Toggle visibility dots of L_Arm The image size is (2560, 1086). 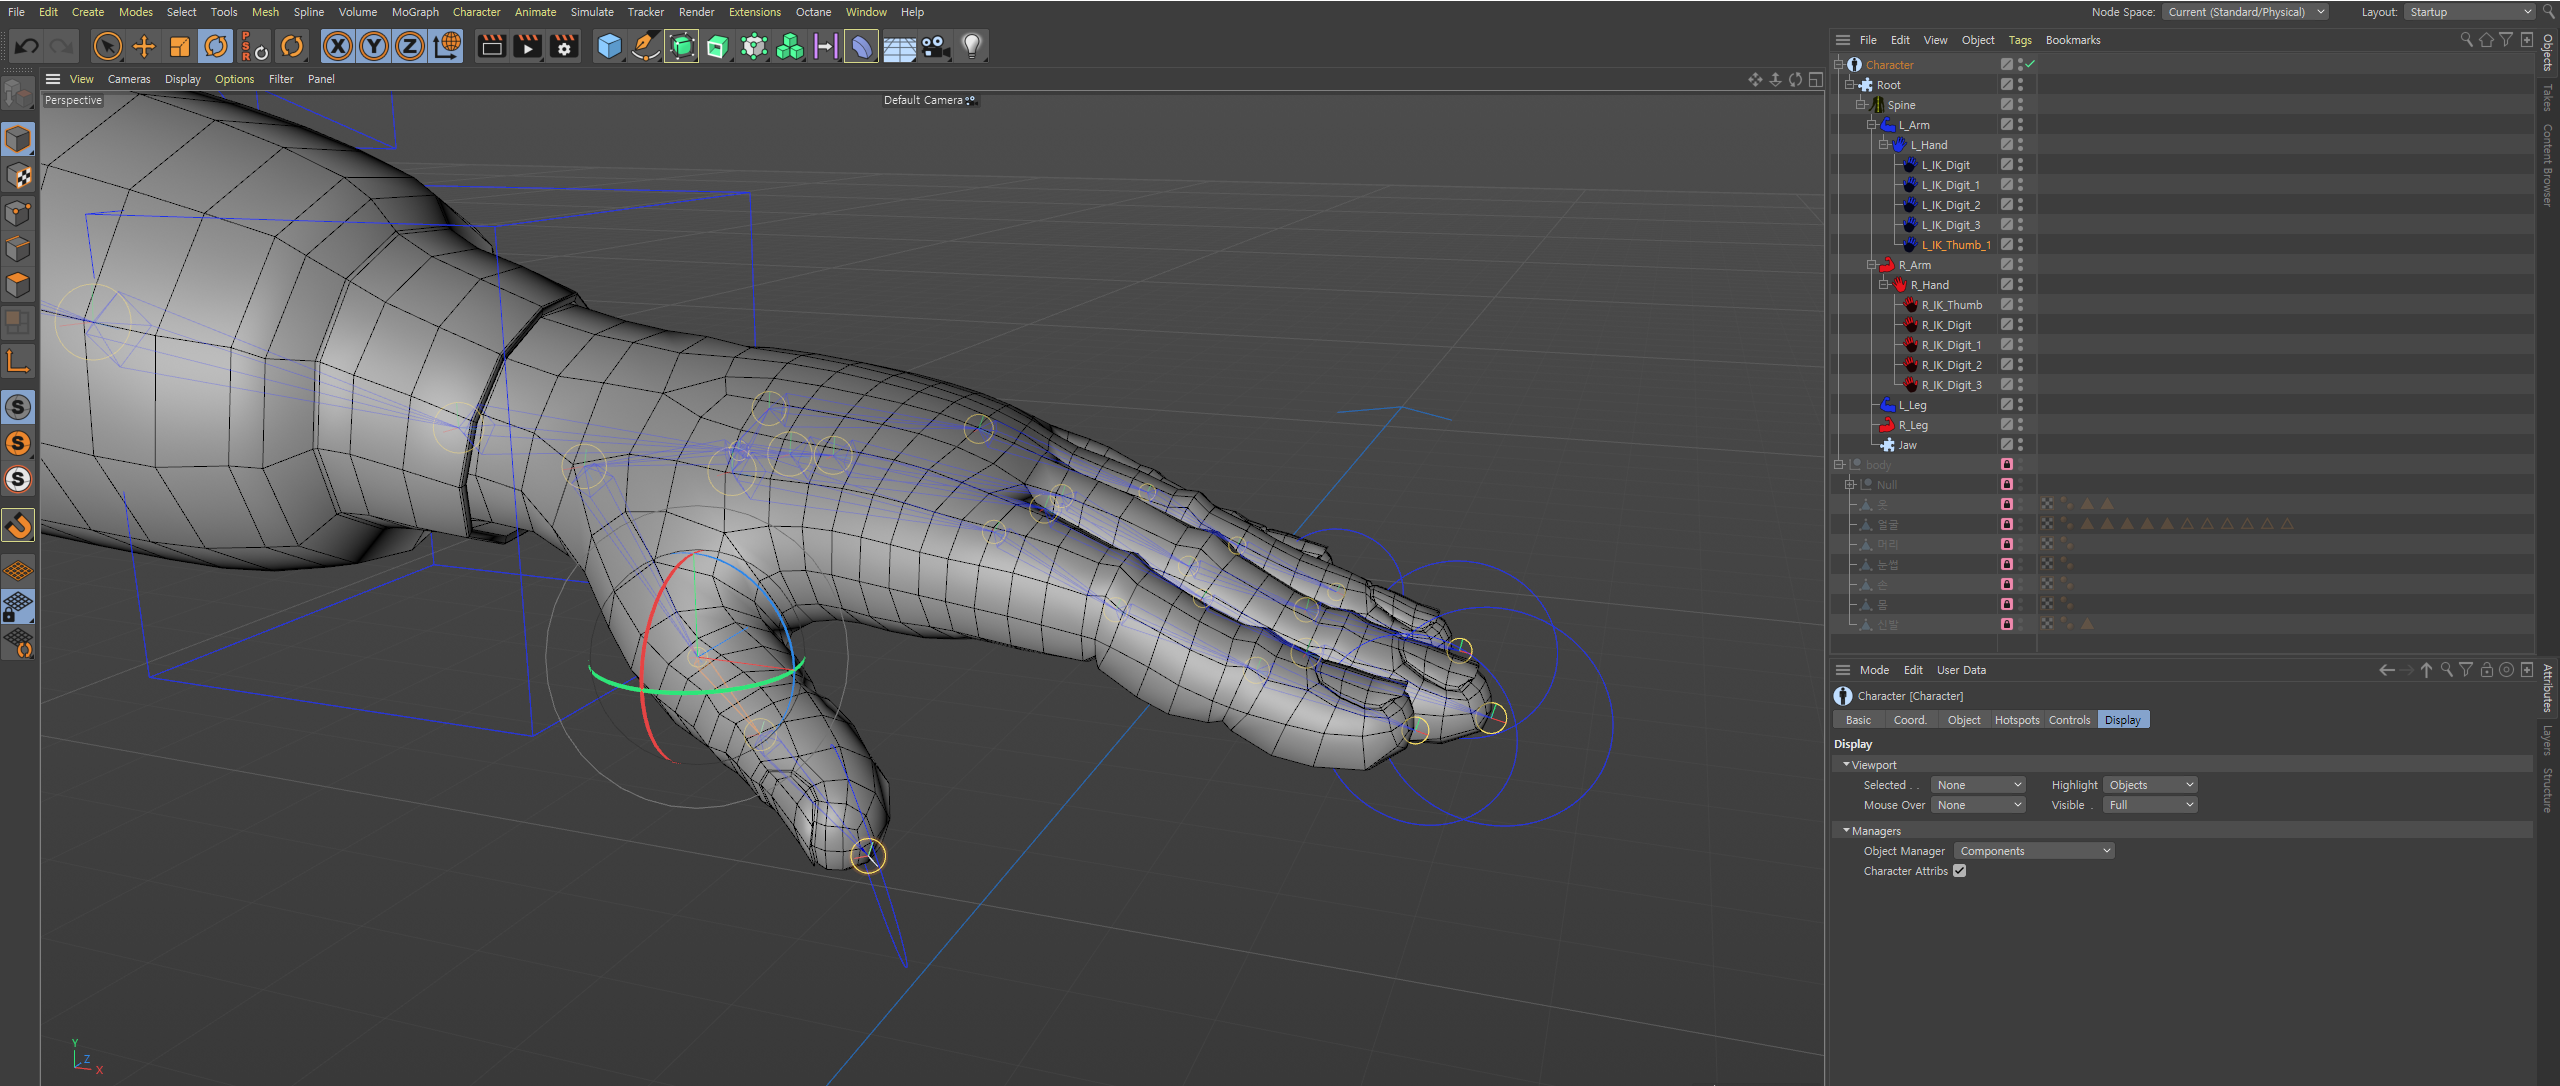coord(2020,124)
